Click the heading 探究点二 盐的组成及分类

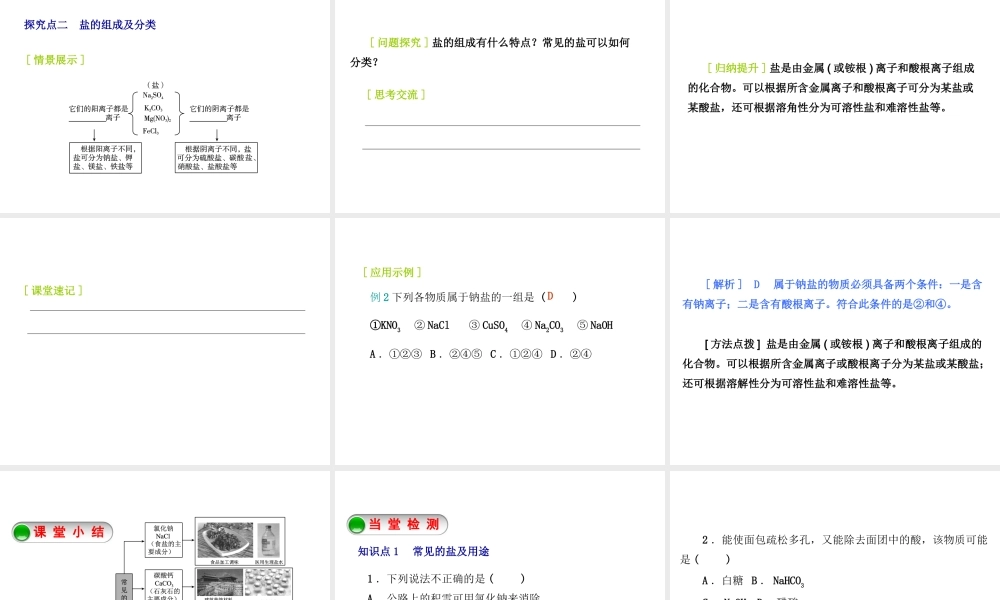tap(90, 25)
